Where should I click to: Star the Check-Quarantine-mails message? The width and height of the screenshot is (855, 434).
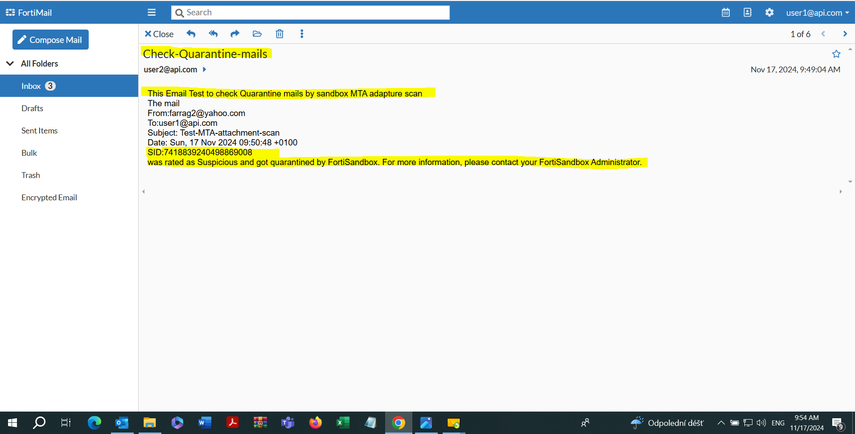tap(836, 54)
